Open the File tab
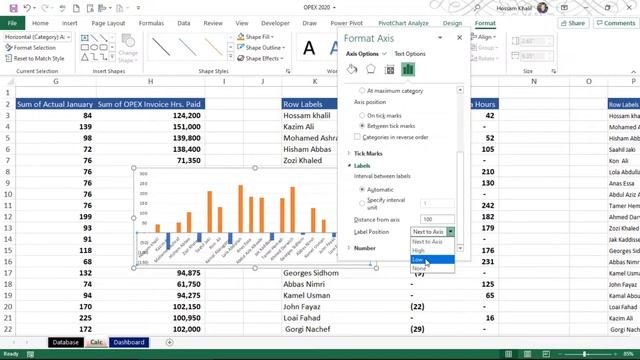640x360 pixels. pyautogui.click(x=12, y=23)
